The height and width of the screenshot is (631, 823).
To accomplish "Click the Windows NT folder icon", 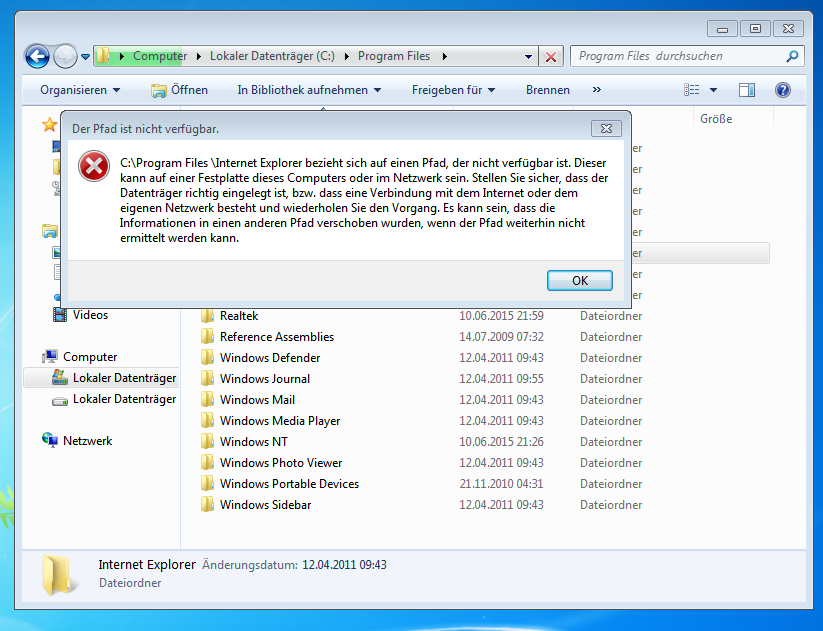I will (207, 441).
